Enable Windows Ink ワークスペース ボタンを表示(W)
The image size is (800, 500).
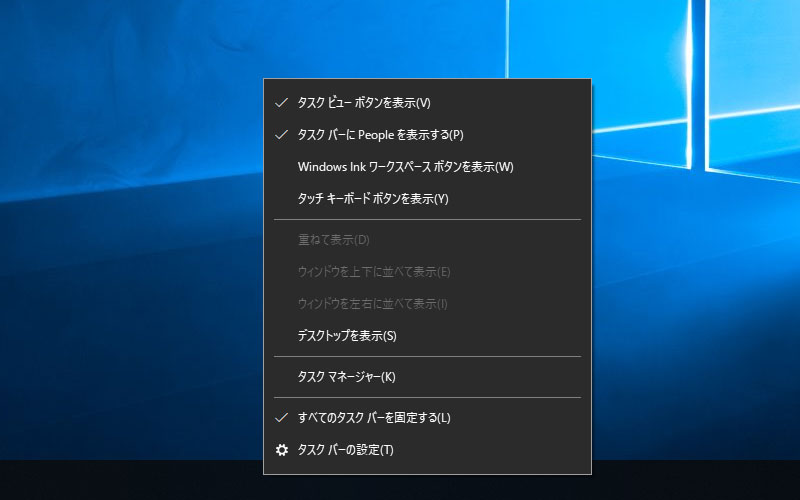pyautogui.click(x=427, y=167)
